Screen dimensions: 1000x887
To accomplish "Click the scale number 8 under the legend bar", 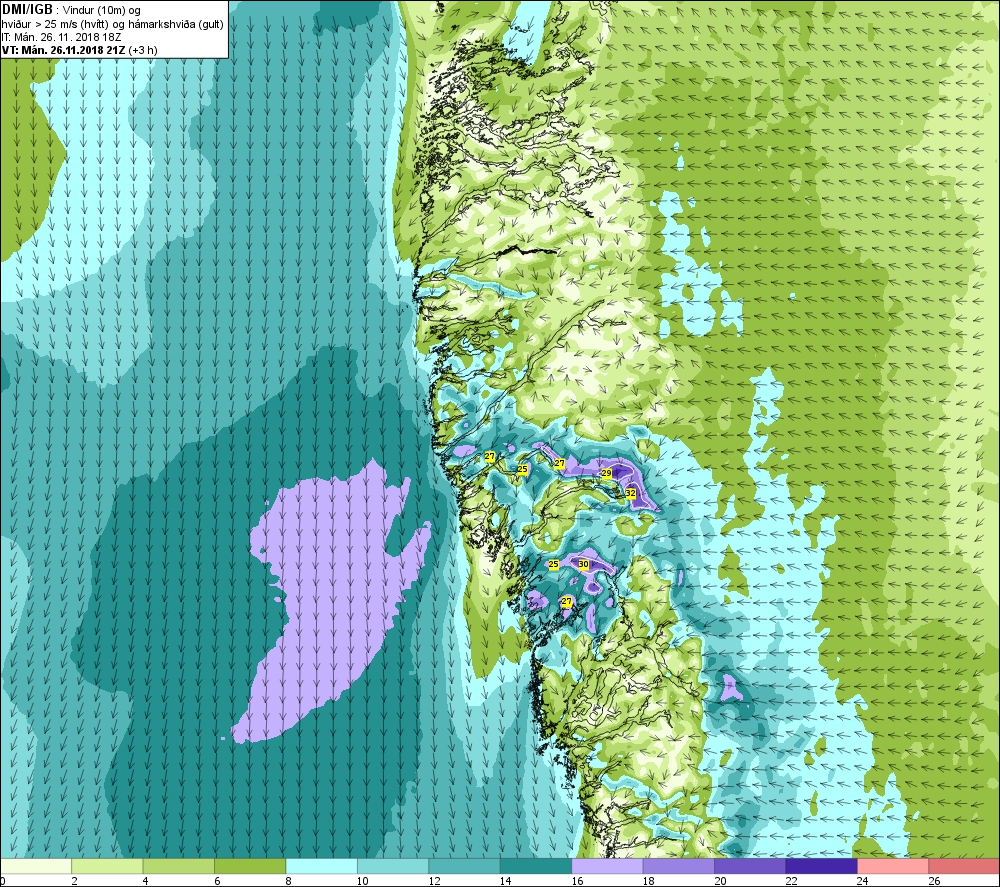I will (x=289, y=881).
